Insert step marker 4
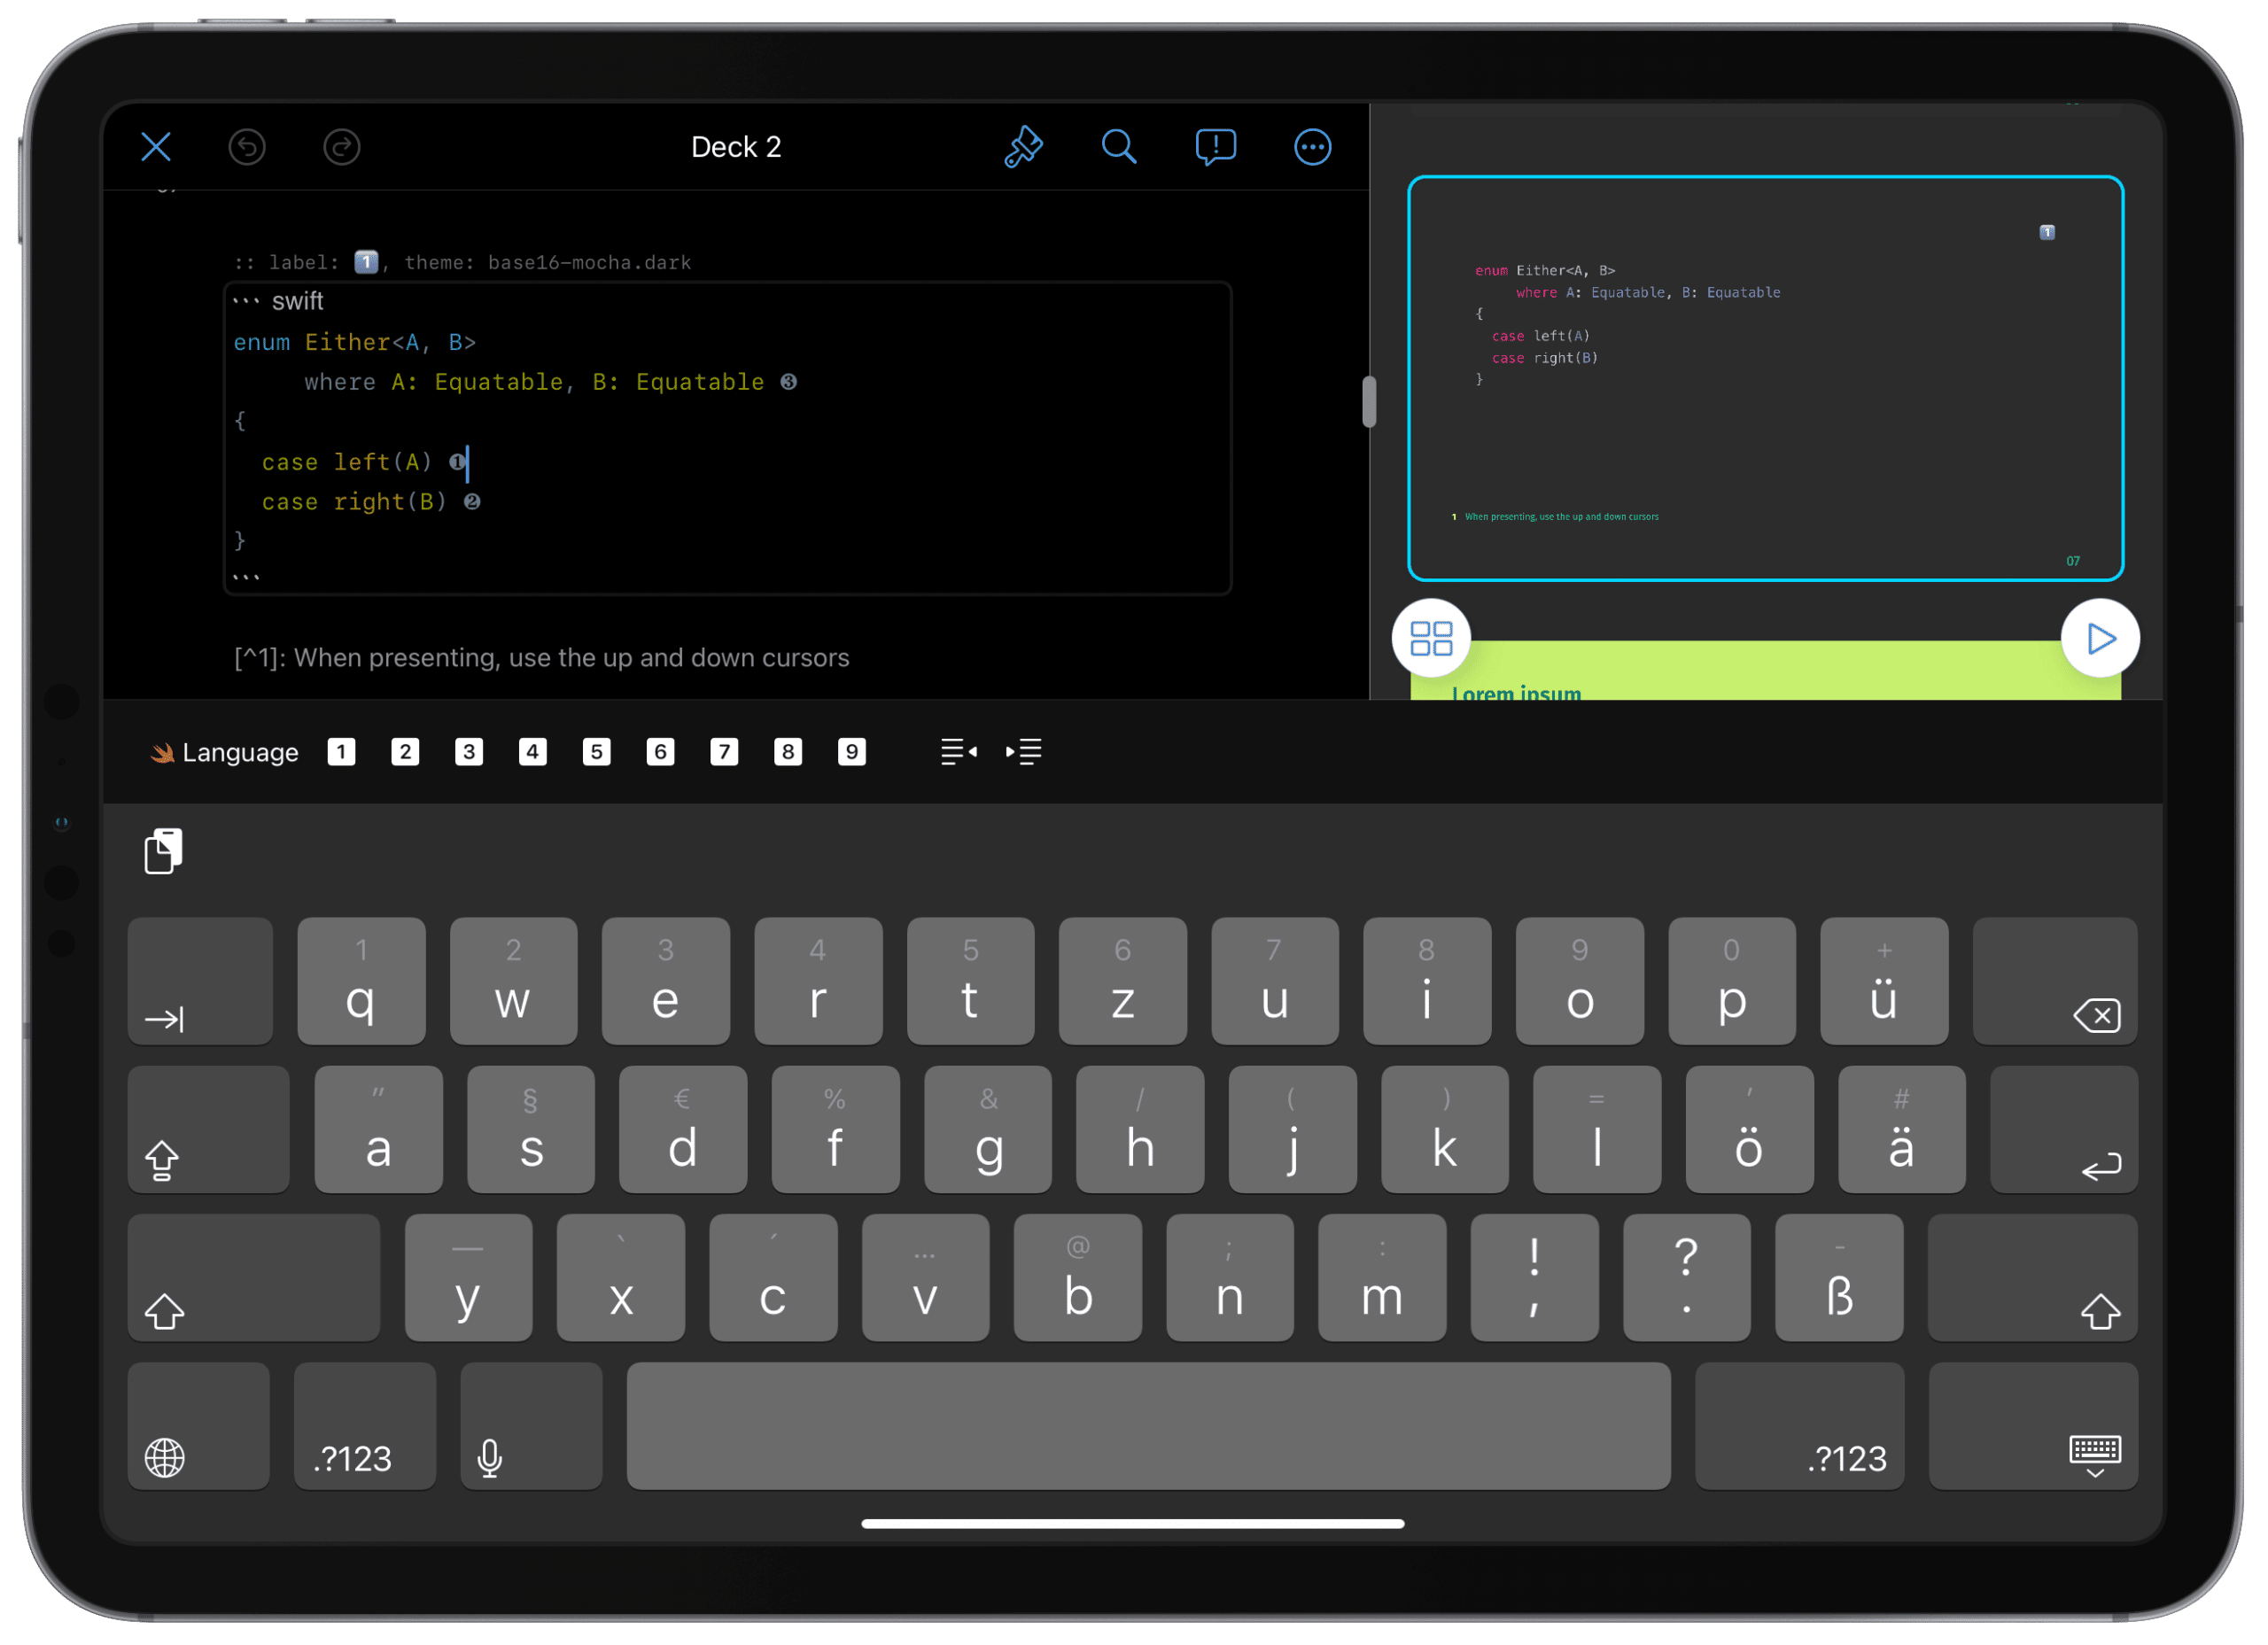 [x=533, y=752]
